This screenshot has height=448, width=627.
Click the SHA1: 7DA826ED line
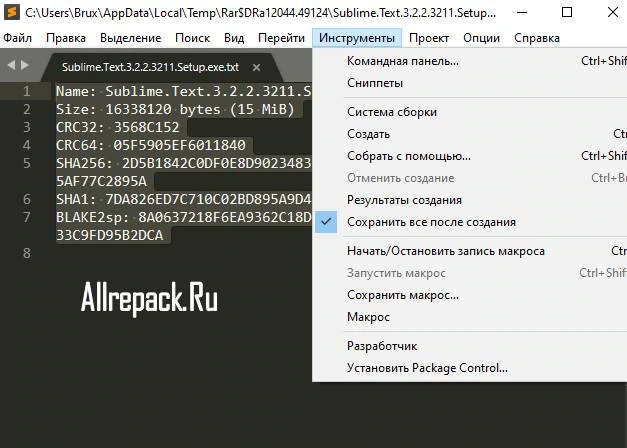(184, 199)
